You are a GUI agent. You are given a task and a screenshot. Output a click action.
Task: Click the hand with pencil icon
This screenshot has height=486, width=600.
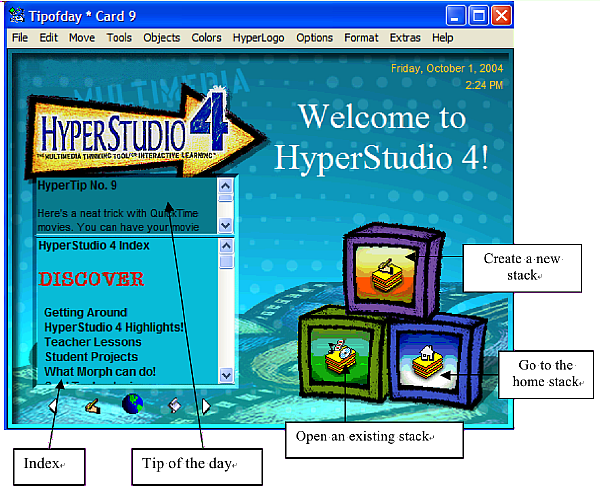point(93,406)
